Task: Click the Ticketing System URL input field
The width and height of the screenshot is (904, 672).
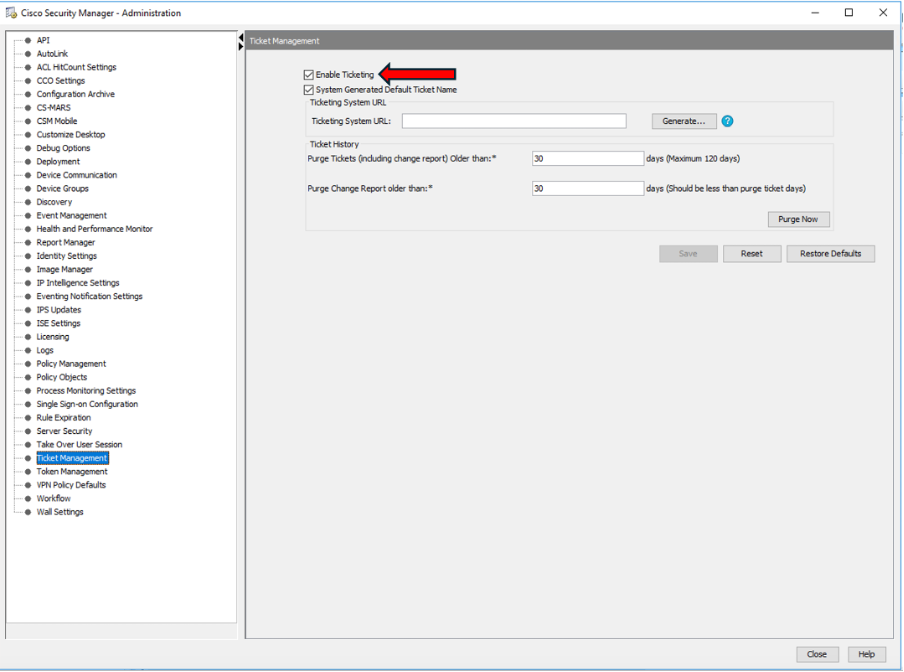Action: tap(514, 121)
